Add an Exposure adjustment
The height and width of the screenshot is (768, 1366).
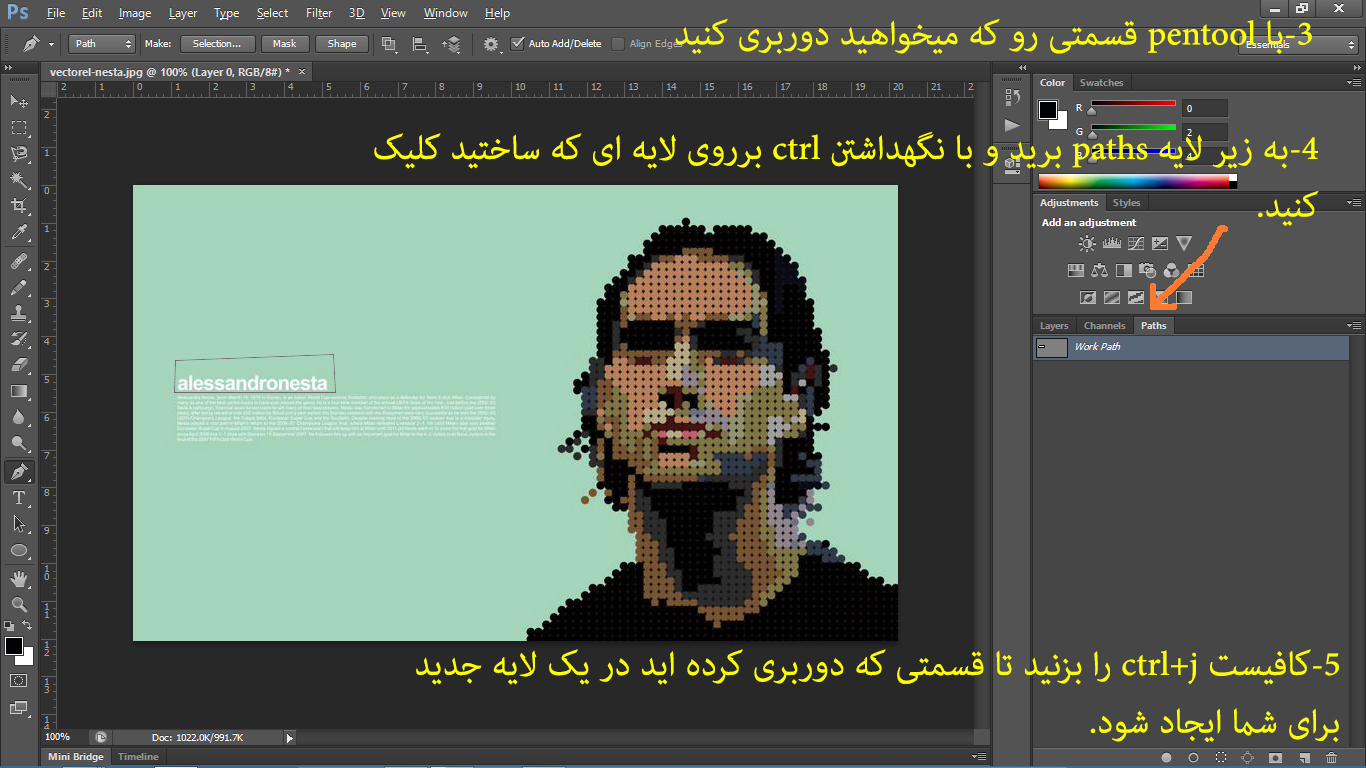[1160, 243]
